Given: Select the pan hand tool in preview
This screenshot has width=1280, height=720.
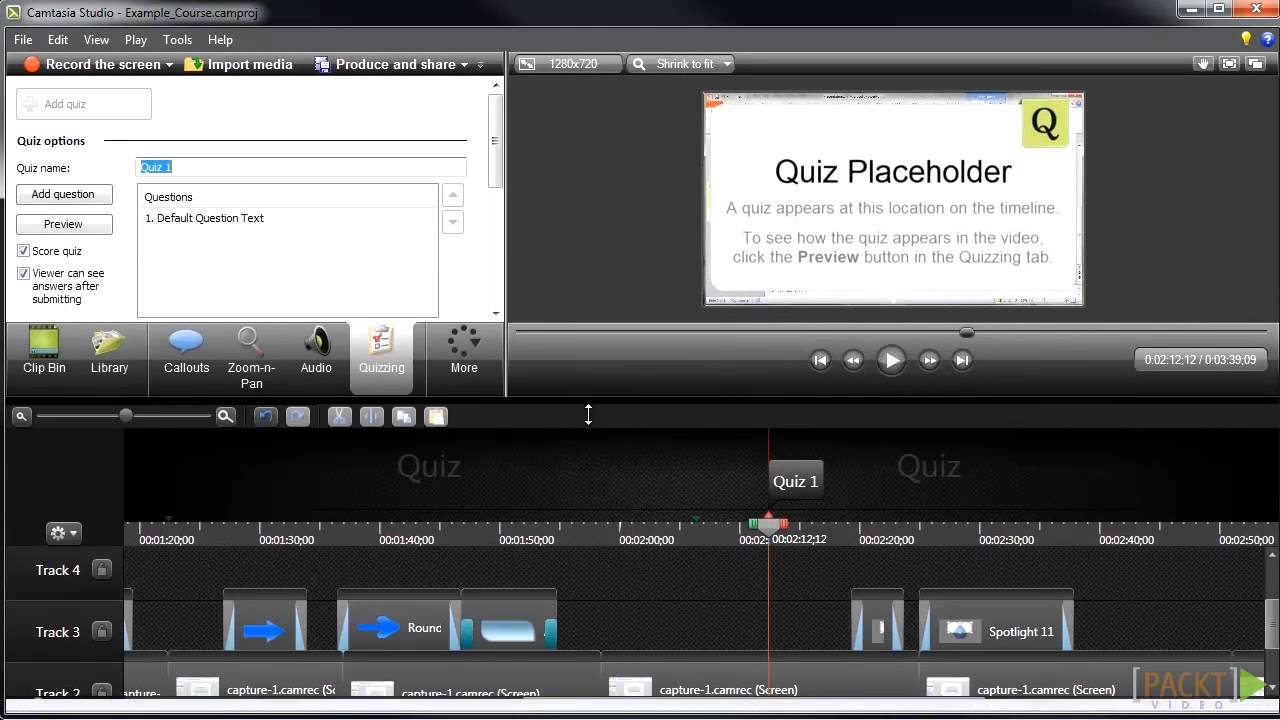Looking at the screenshot, I should point(1203,64).
